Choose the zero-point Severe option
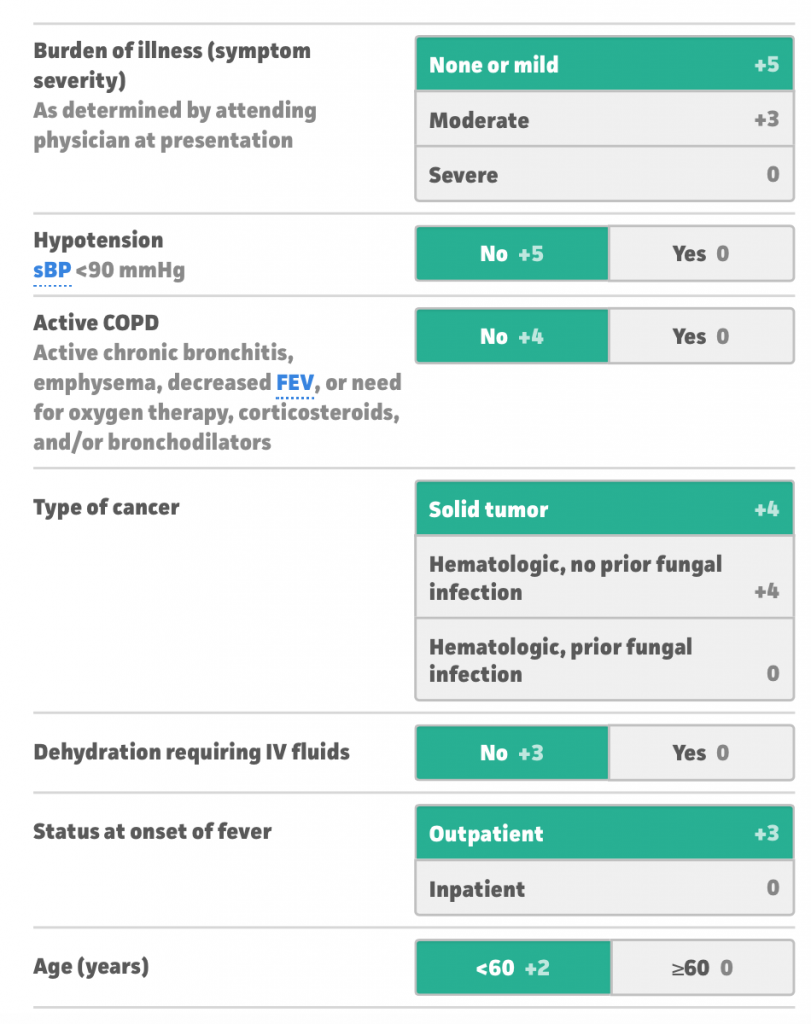The width and height of the screenshot is (811, 1024). (604, 174)
